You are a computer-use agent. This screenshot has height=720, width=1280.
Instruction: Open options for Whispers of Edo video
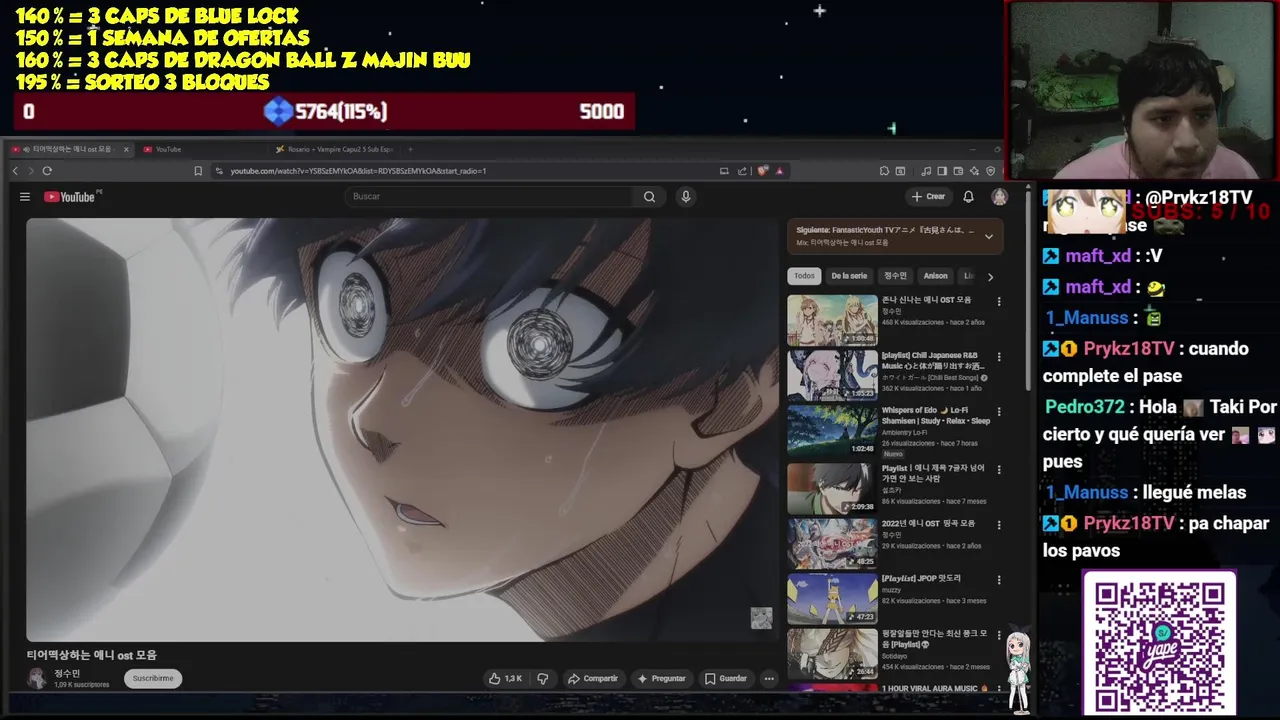998,412
